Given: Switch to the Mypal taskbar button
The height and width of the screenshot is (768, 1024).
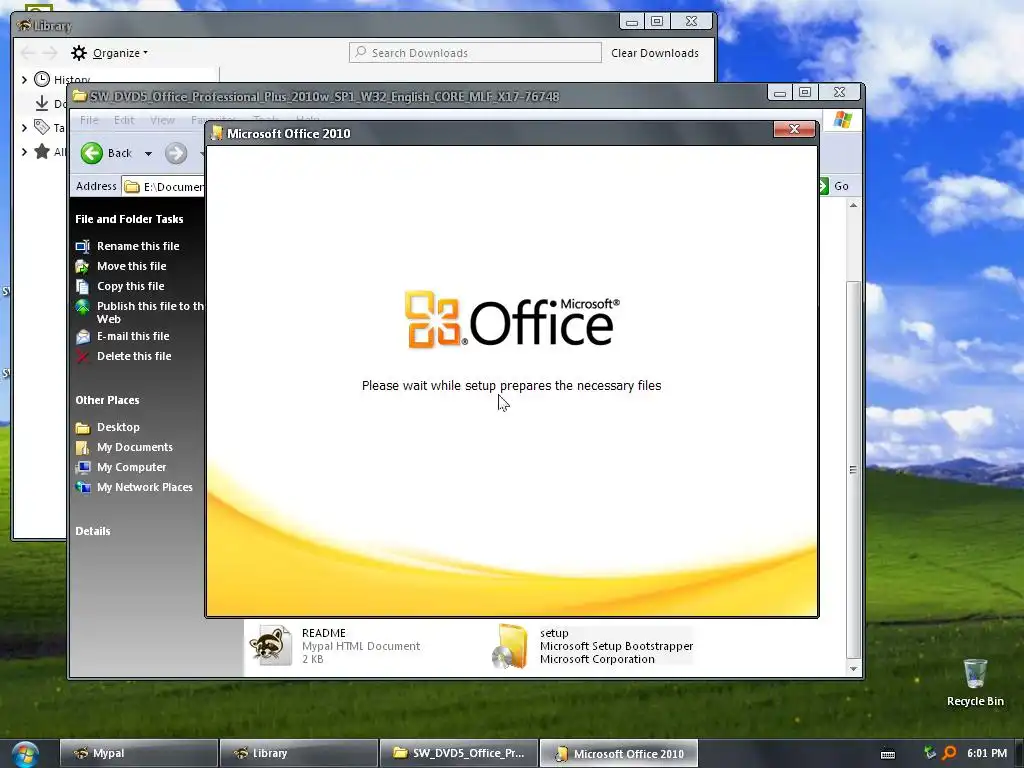Looking at the screenshot, I should [138, 754].
